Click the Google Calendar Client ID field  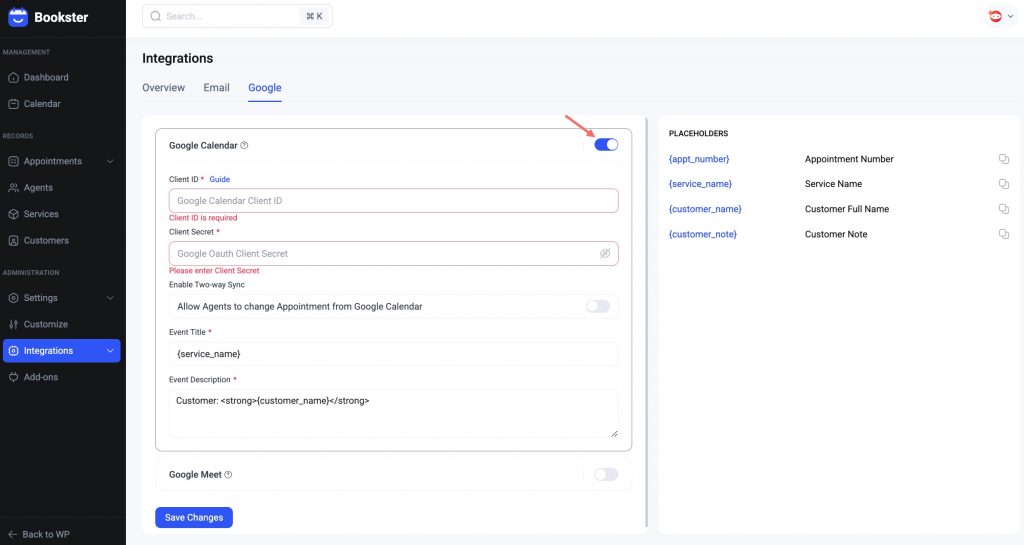coord(393,200)
